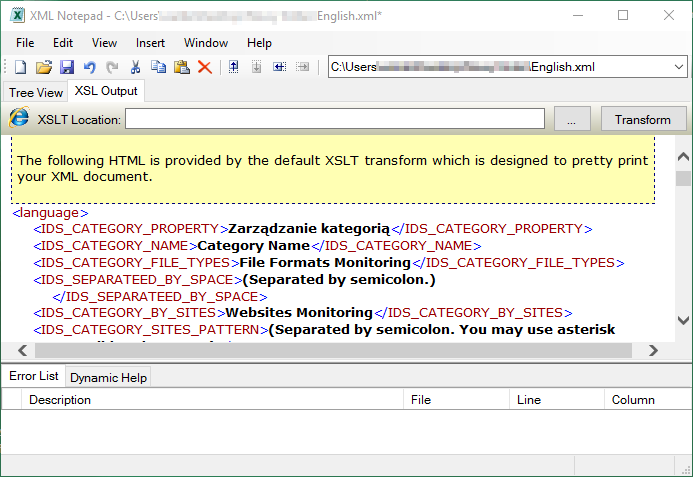
Task: Click the Nudge node up icon
Action: [234, 67]
